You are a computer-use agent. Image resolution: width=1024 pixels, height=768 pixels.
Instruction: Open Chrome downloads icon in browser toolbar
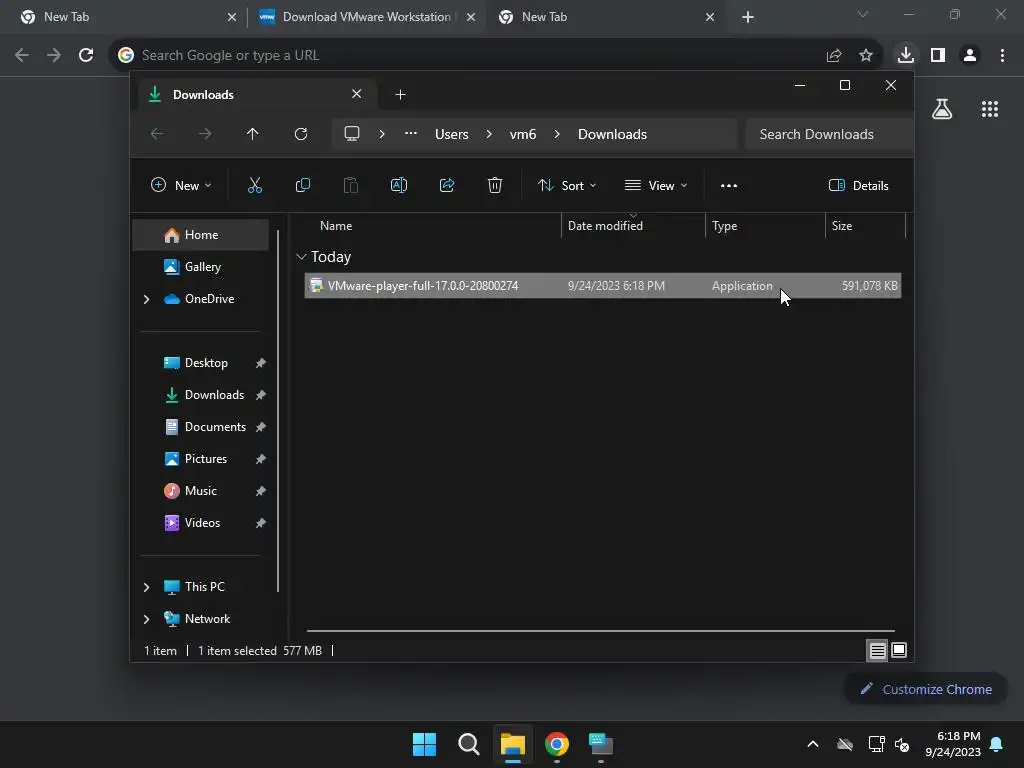point(906,55)
